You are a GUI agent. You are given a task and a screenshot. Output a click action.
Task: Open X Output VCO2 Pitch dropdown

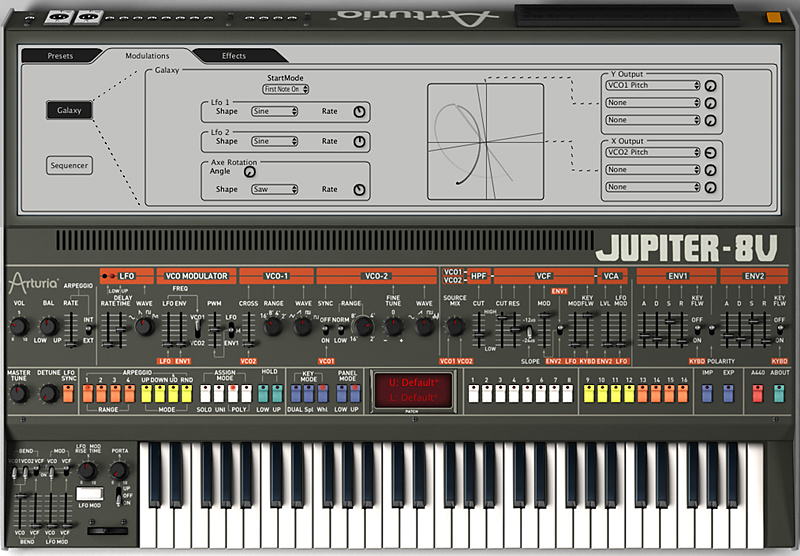653,152
